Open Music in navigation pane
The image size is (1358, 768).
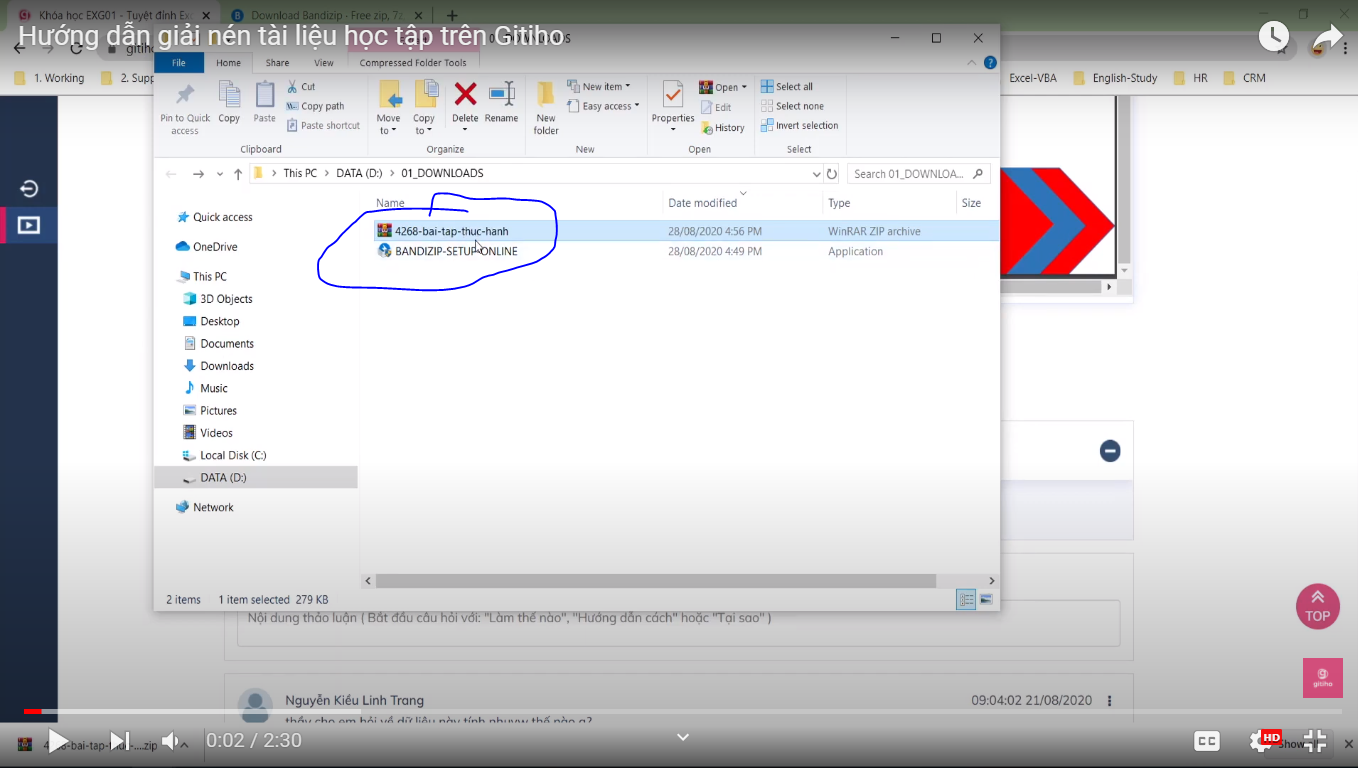point(206,388)
